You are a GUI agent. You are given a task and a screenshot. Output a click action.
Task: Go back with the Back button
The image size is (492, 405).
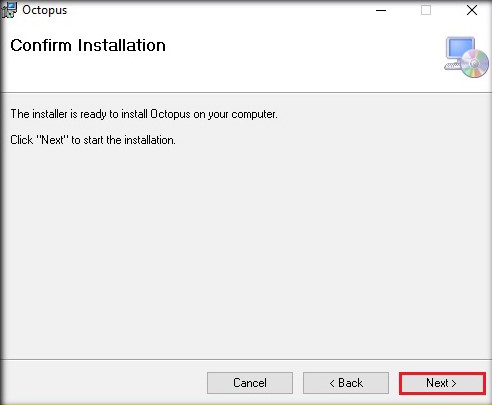(x=346, y=383)
